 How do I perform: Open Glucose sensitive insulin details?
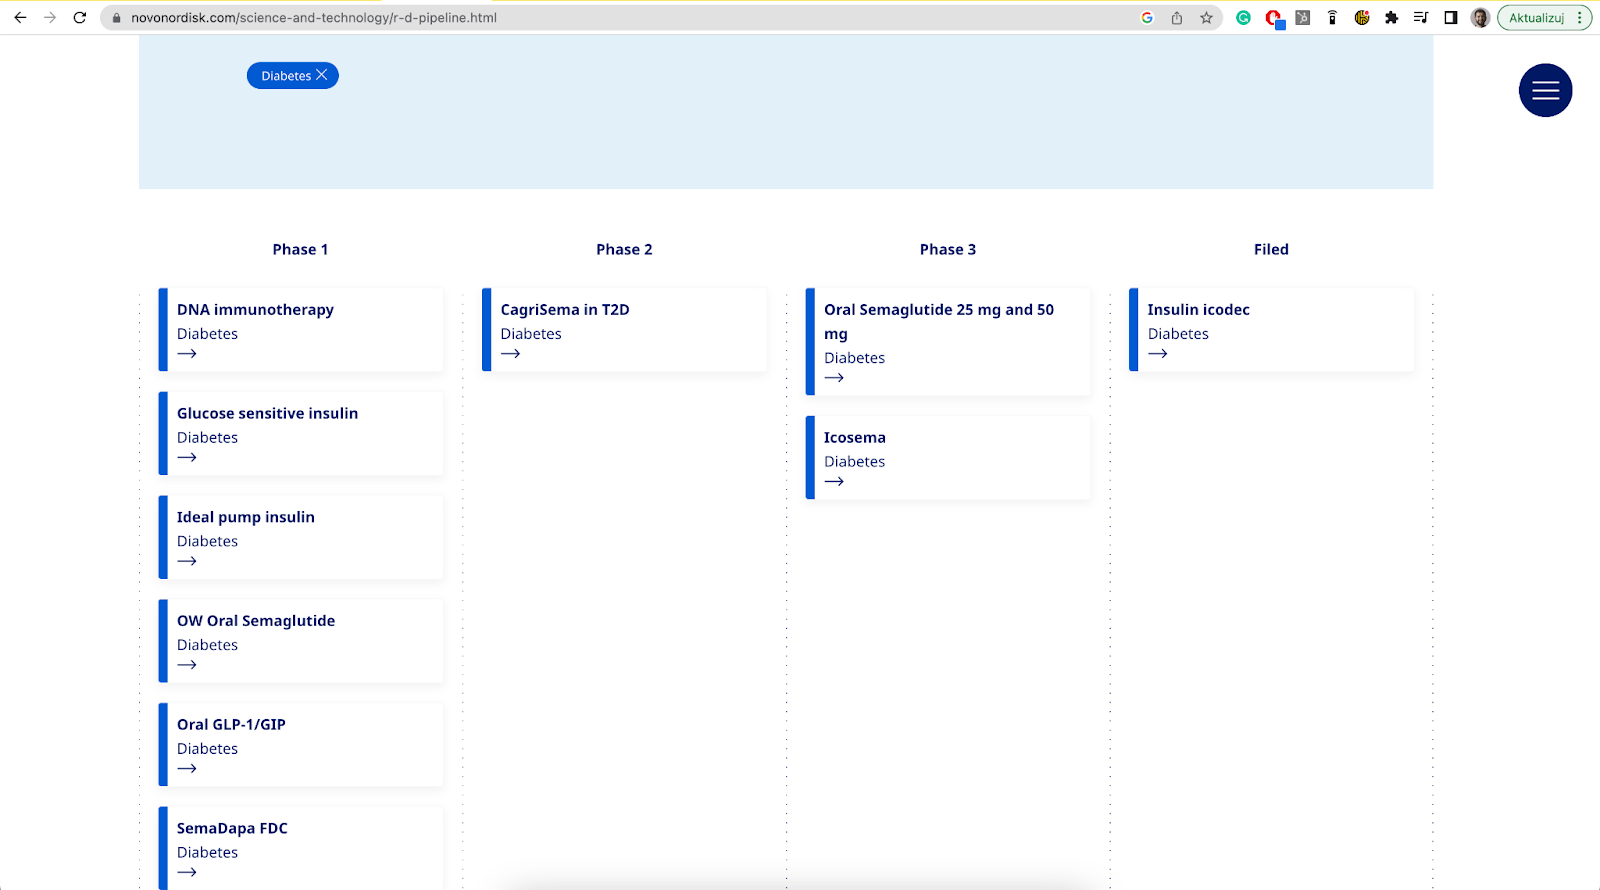tap(267, 414)
